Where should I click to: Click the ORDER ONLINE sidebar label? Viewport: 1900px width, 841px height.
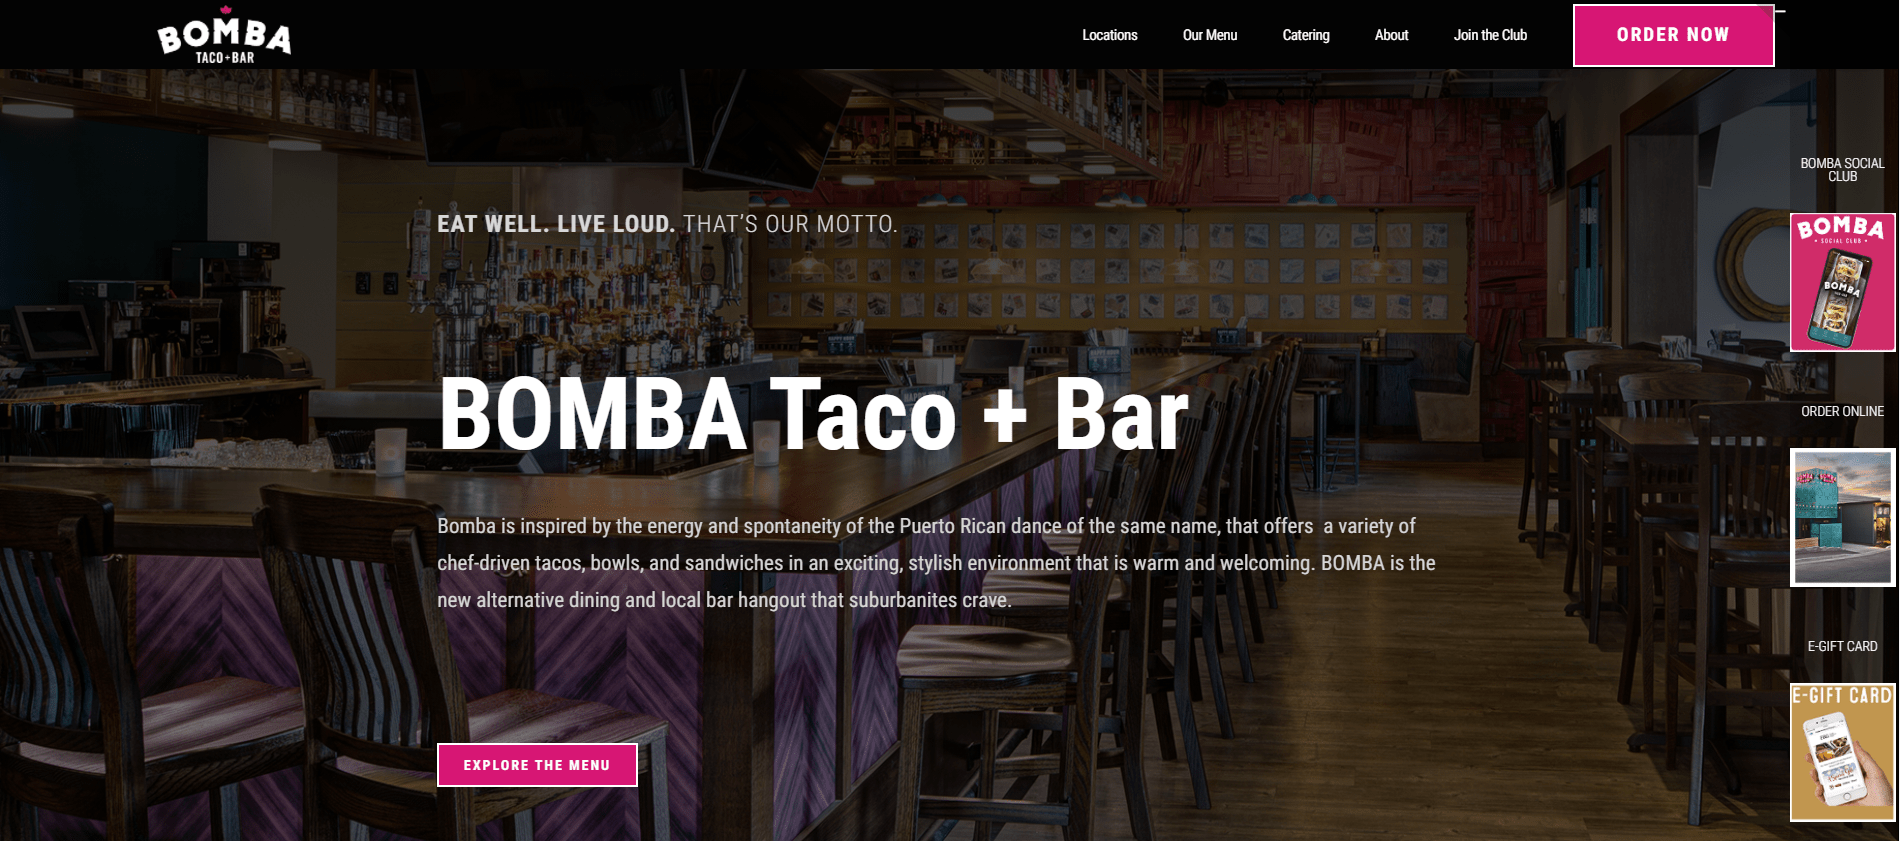(1842, 411)
